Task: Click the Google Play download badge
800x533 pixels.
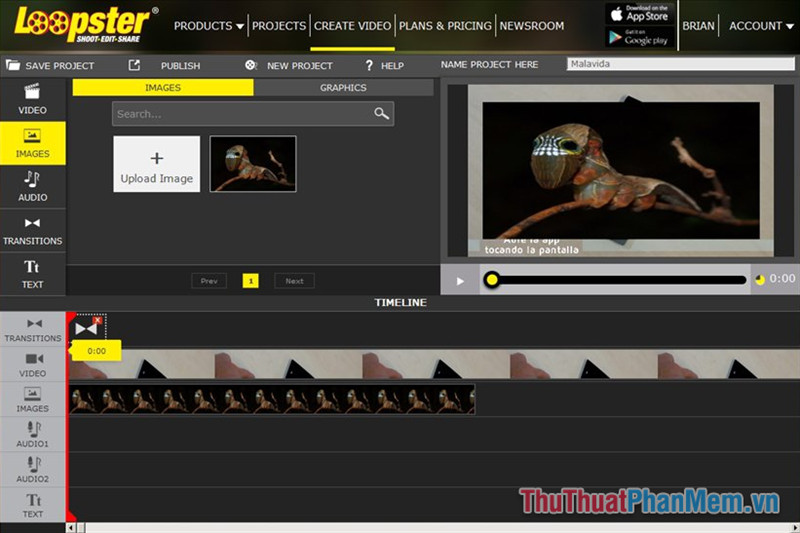Action: click(640, 37)
